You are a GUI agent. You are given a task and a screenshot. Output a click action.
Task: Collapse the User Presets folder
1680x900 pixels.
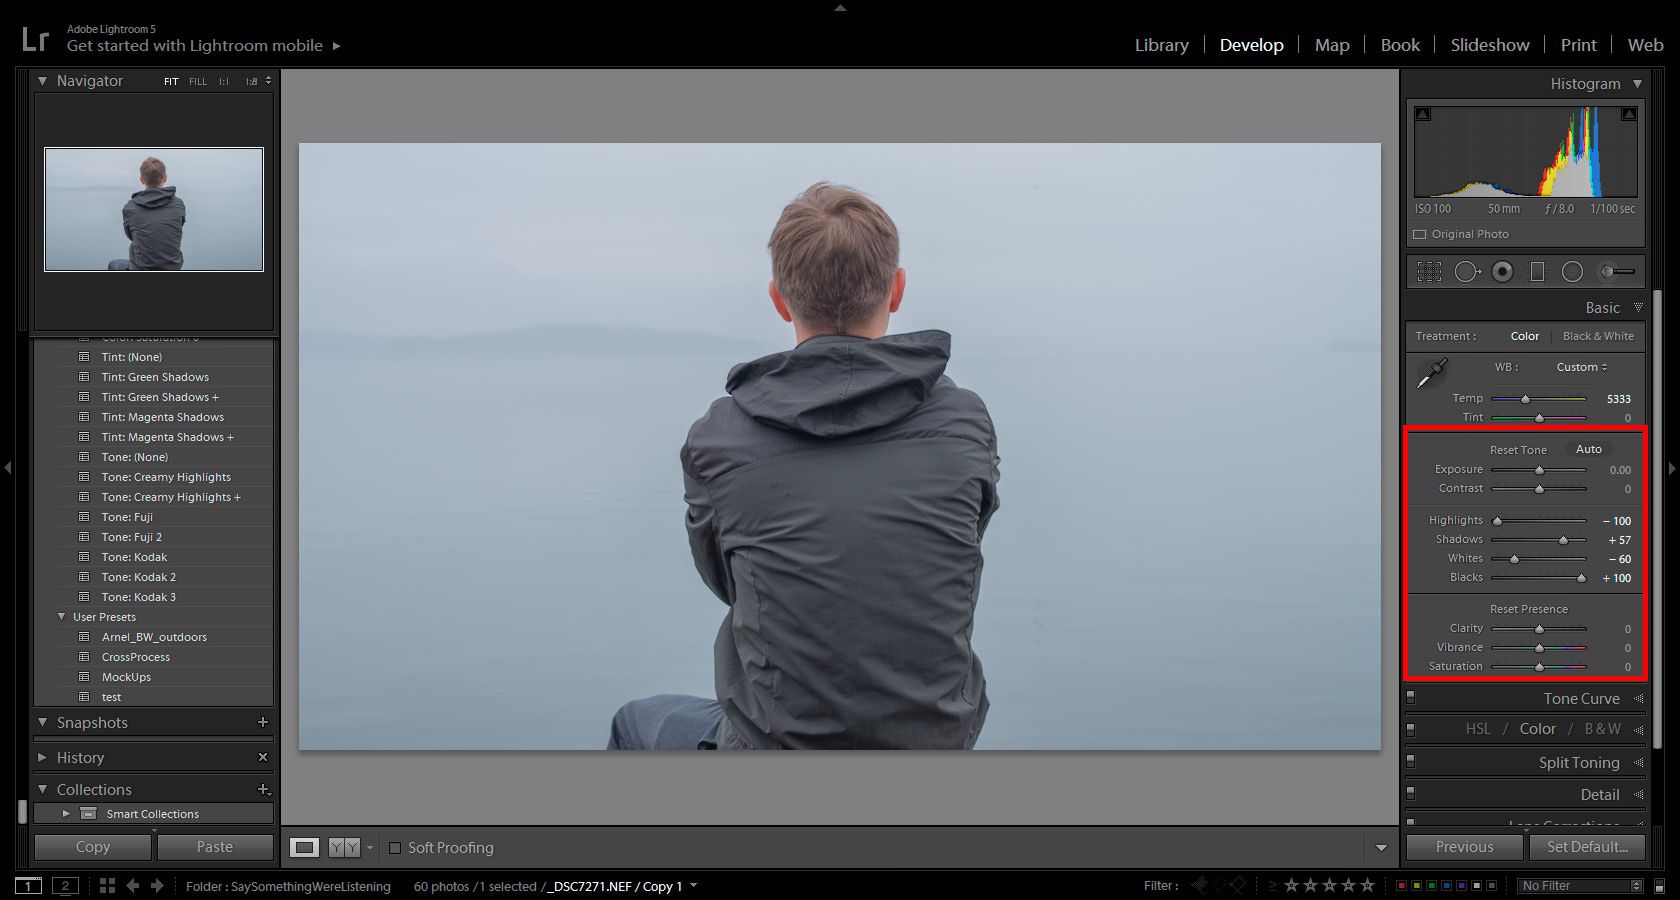[x=62, y=617]
